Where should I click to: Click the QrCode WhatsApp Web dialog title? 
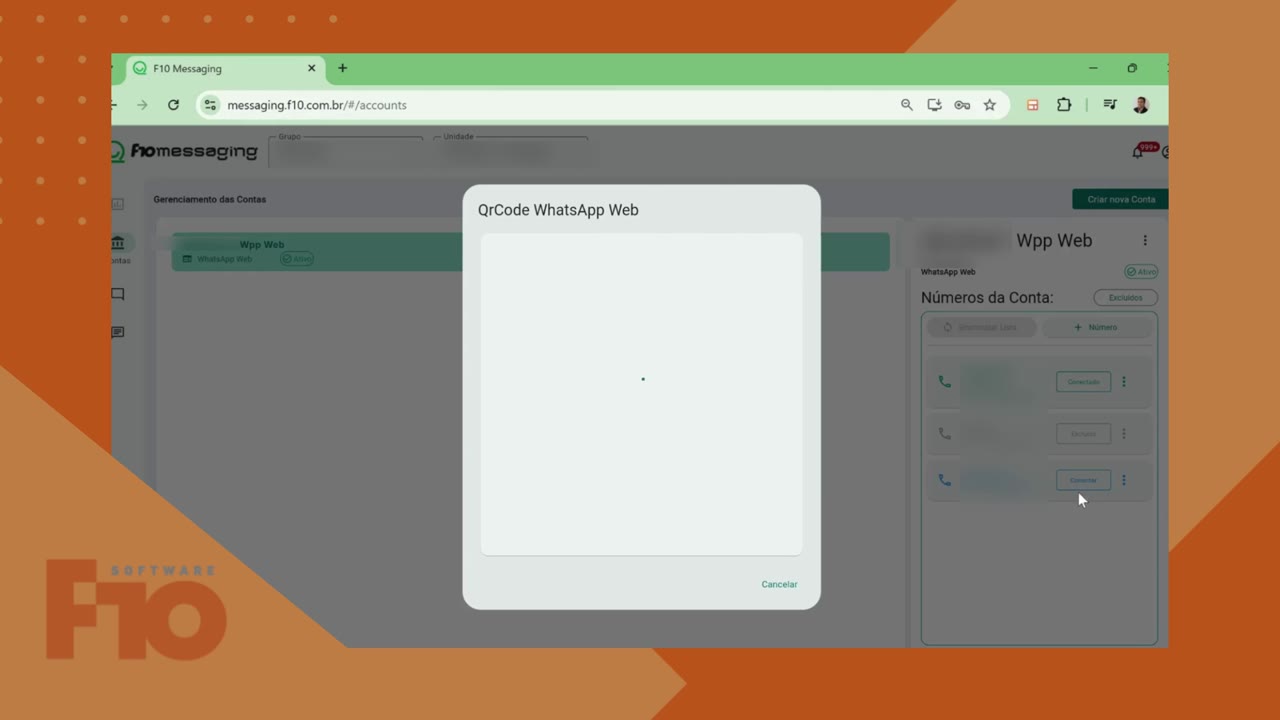[x=558, y=210]
